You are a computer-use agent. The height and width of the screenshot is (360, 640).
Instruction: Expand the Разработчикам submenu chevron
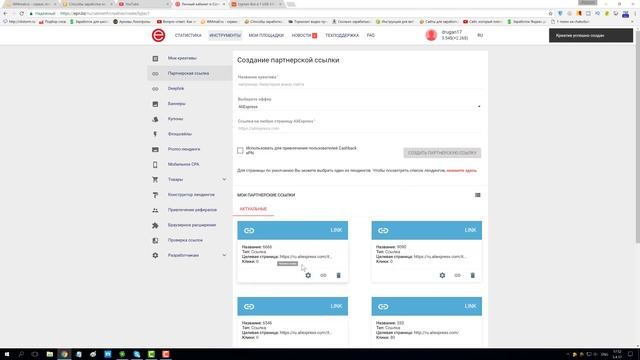click(x=224, y=256)
